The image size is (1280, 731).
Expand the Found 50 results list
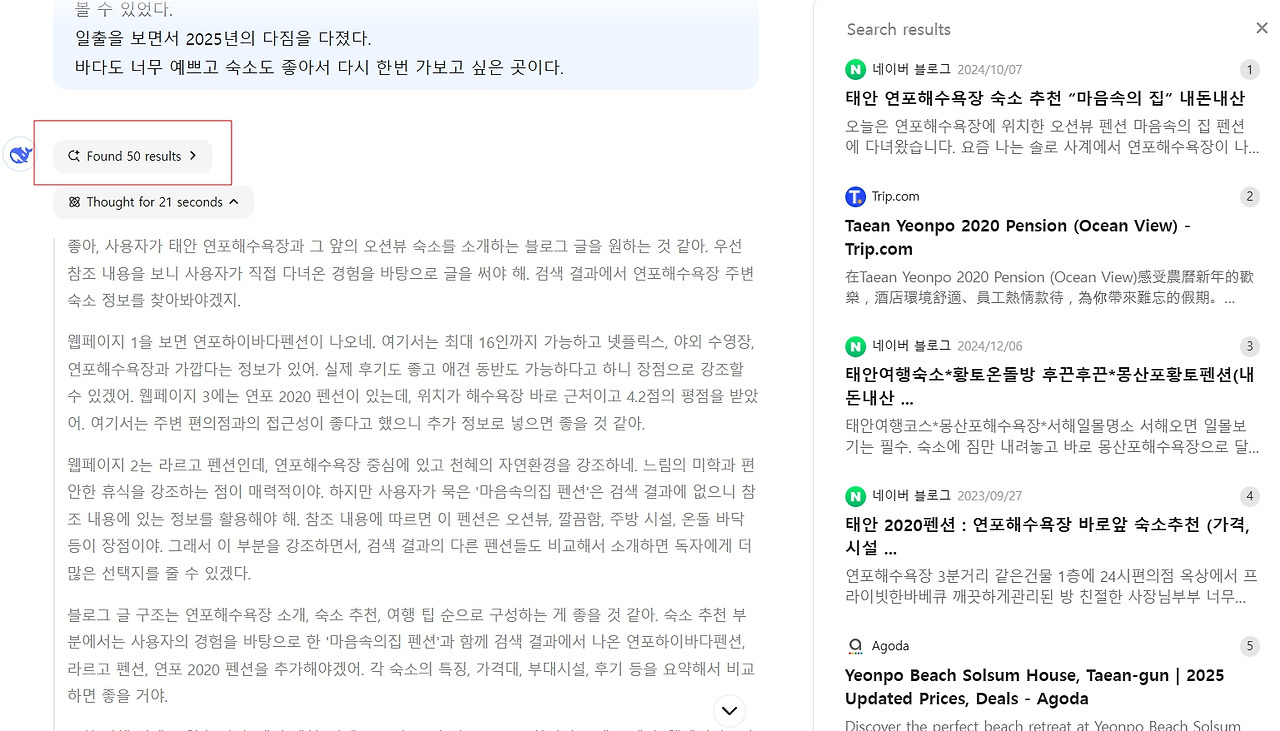coord(133,156)
